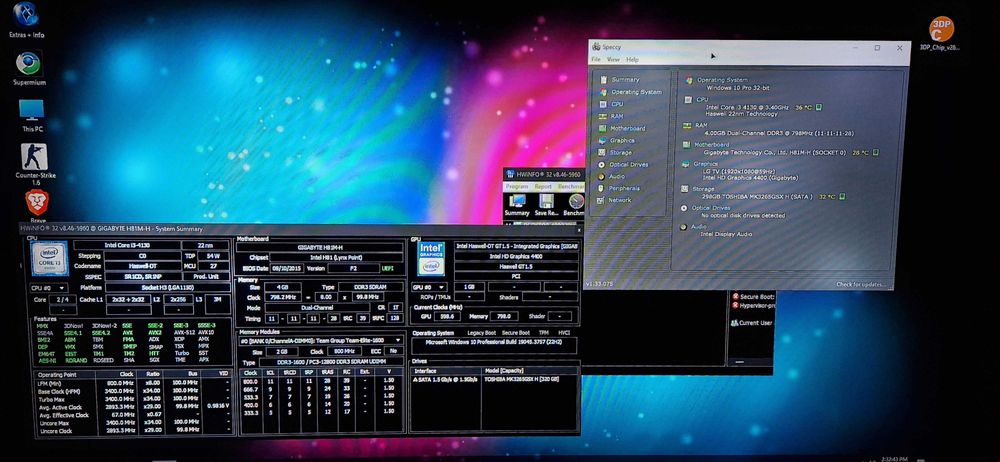This screenshot has width=1000, height=462.
Task: Expand the memory module selection dropdown
Action: tap(321, 341)
